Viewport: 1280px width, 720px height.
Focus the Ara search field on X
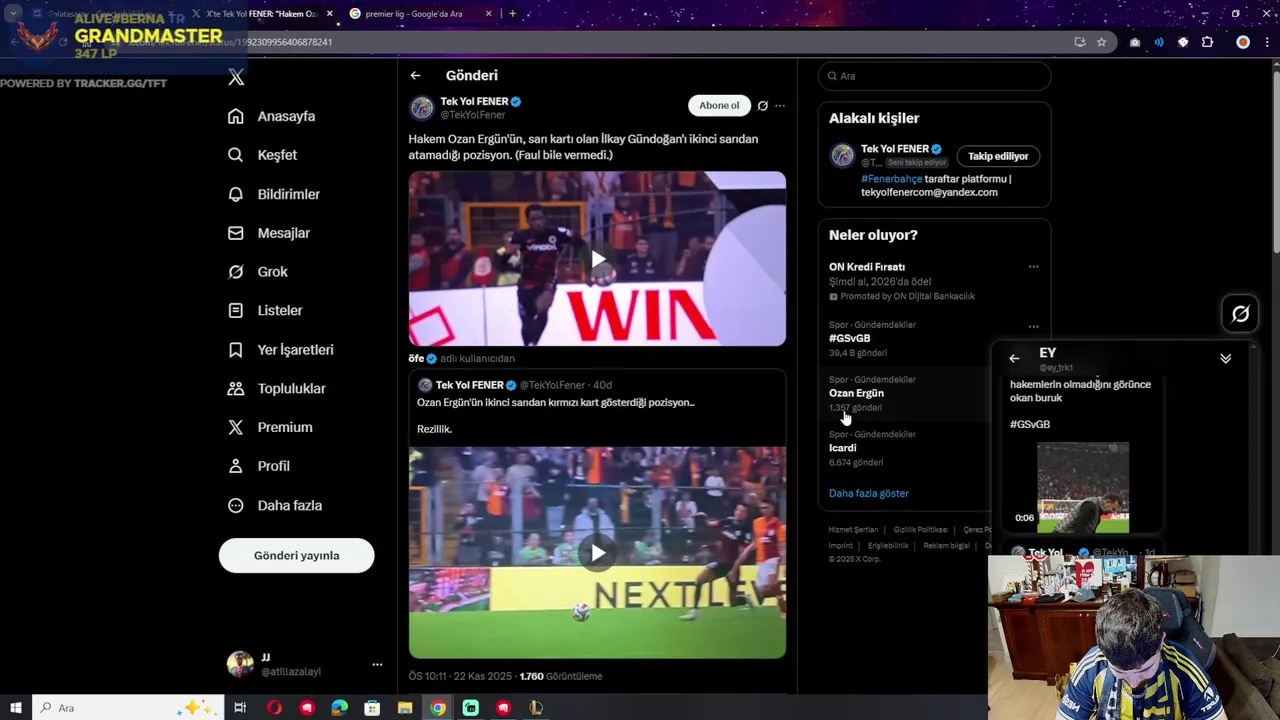(934, 76)
